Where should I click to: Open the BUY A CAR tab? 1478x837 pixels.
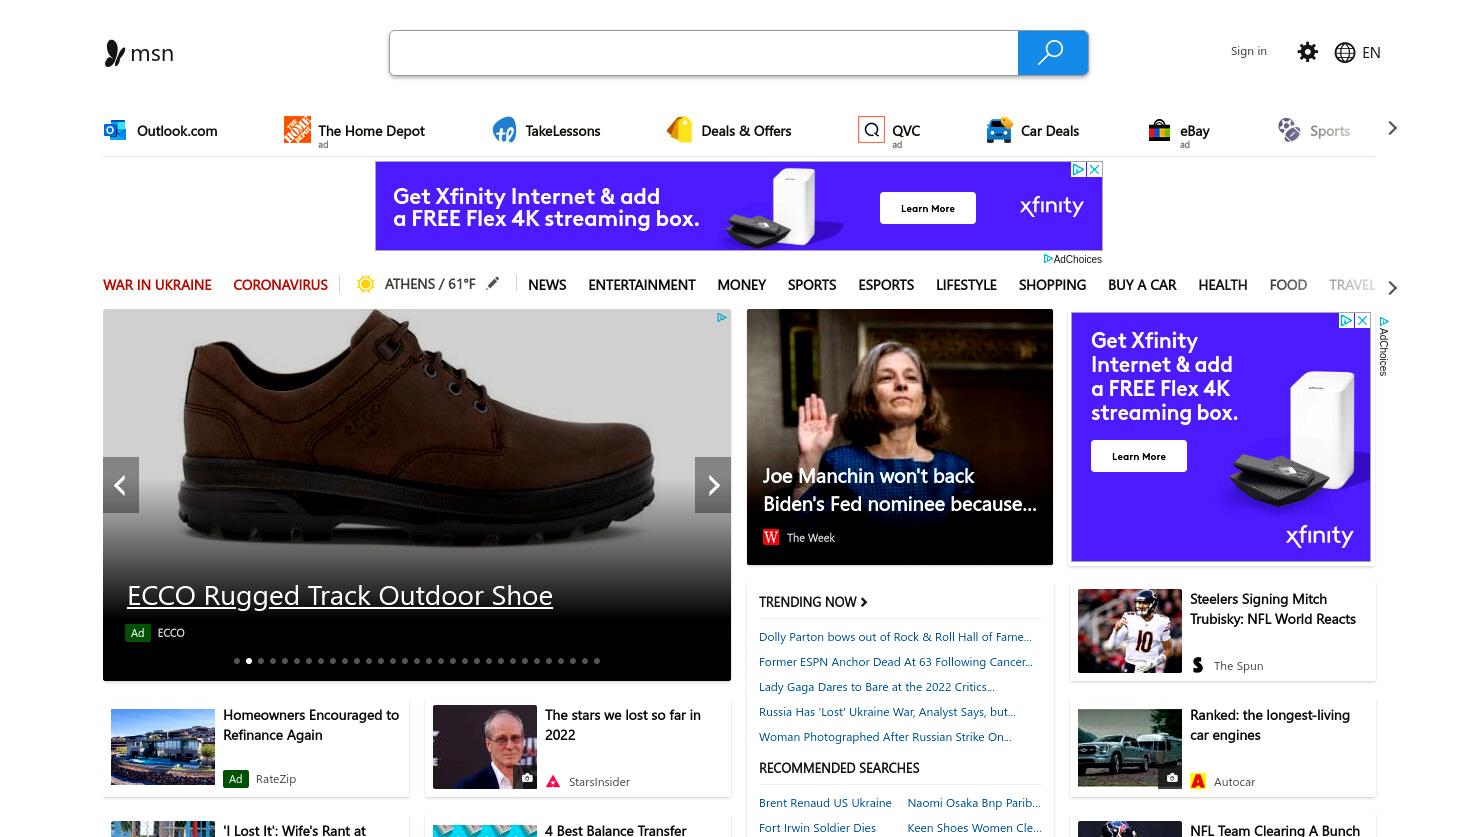click(x=1142, y=285)
